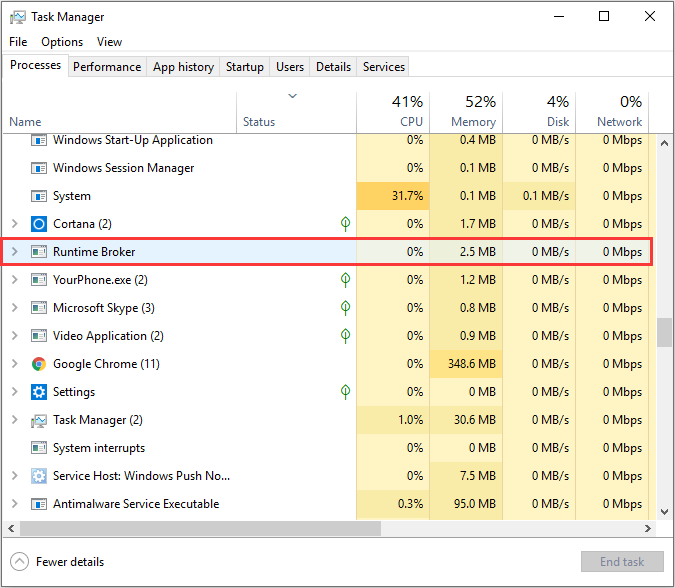
Task: Expand the YourPhone.exe (2) process group
Action: coord(15,280)
